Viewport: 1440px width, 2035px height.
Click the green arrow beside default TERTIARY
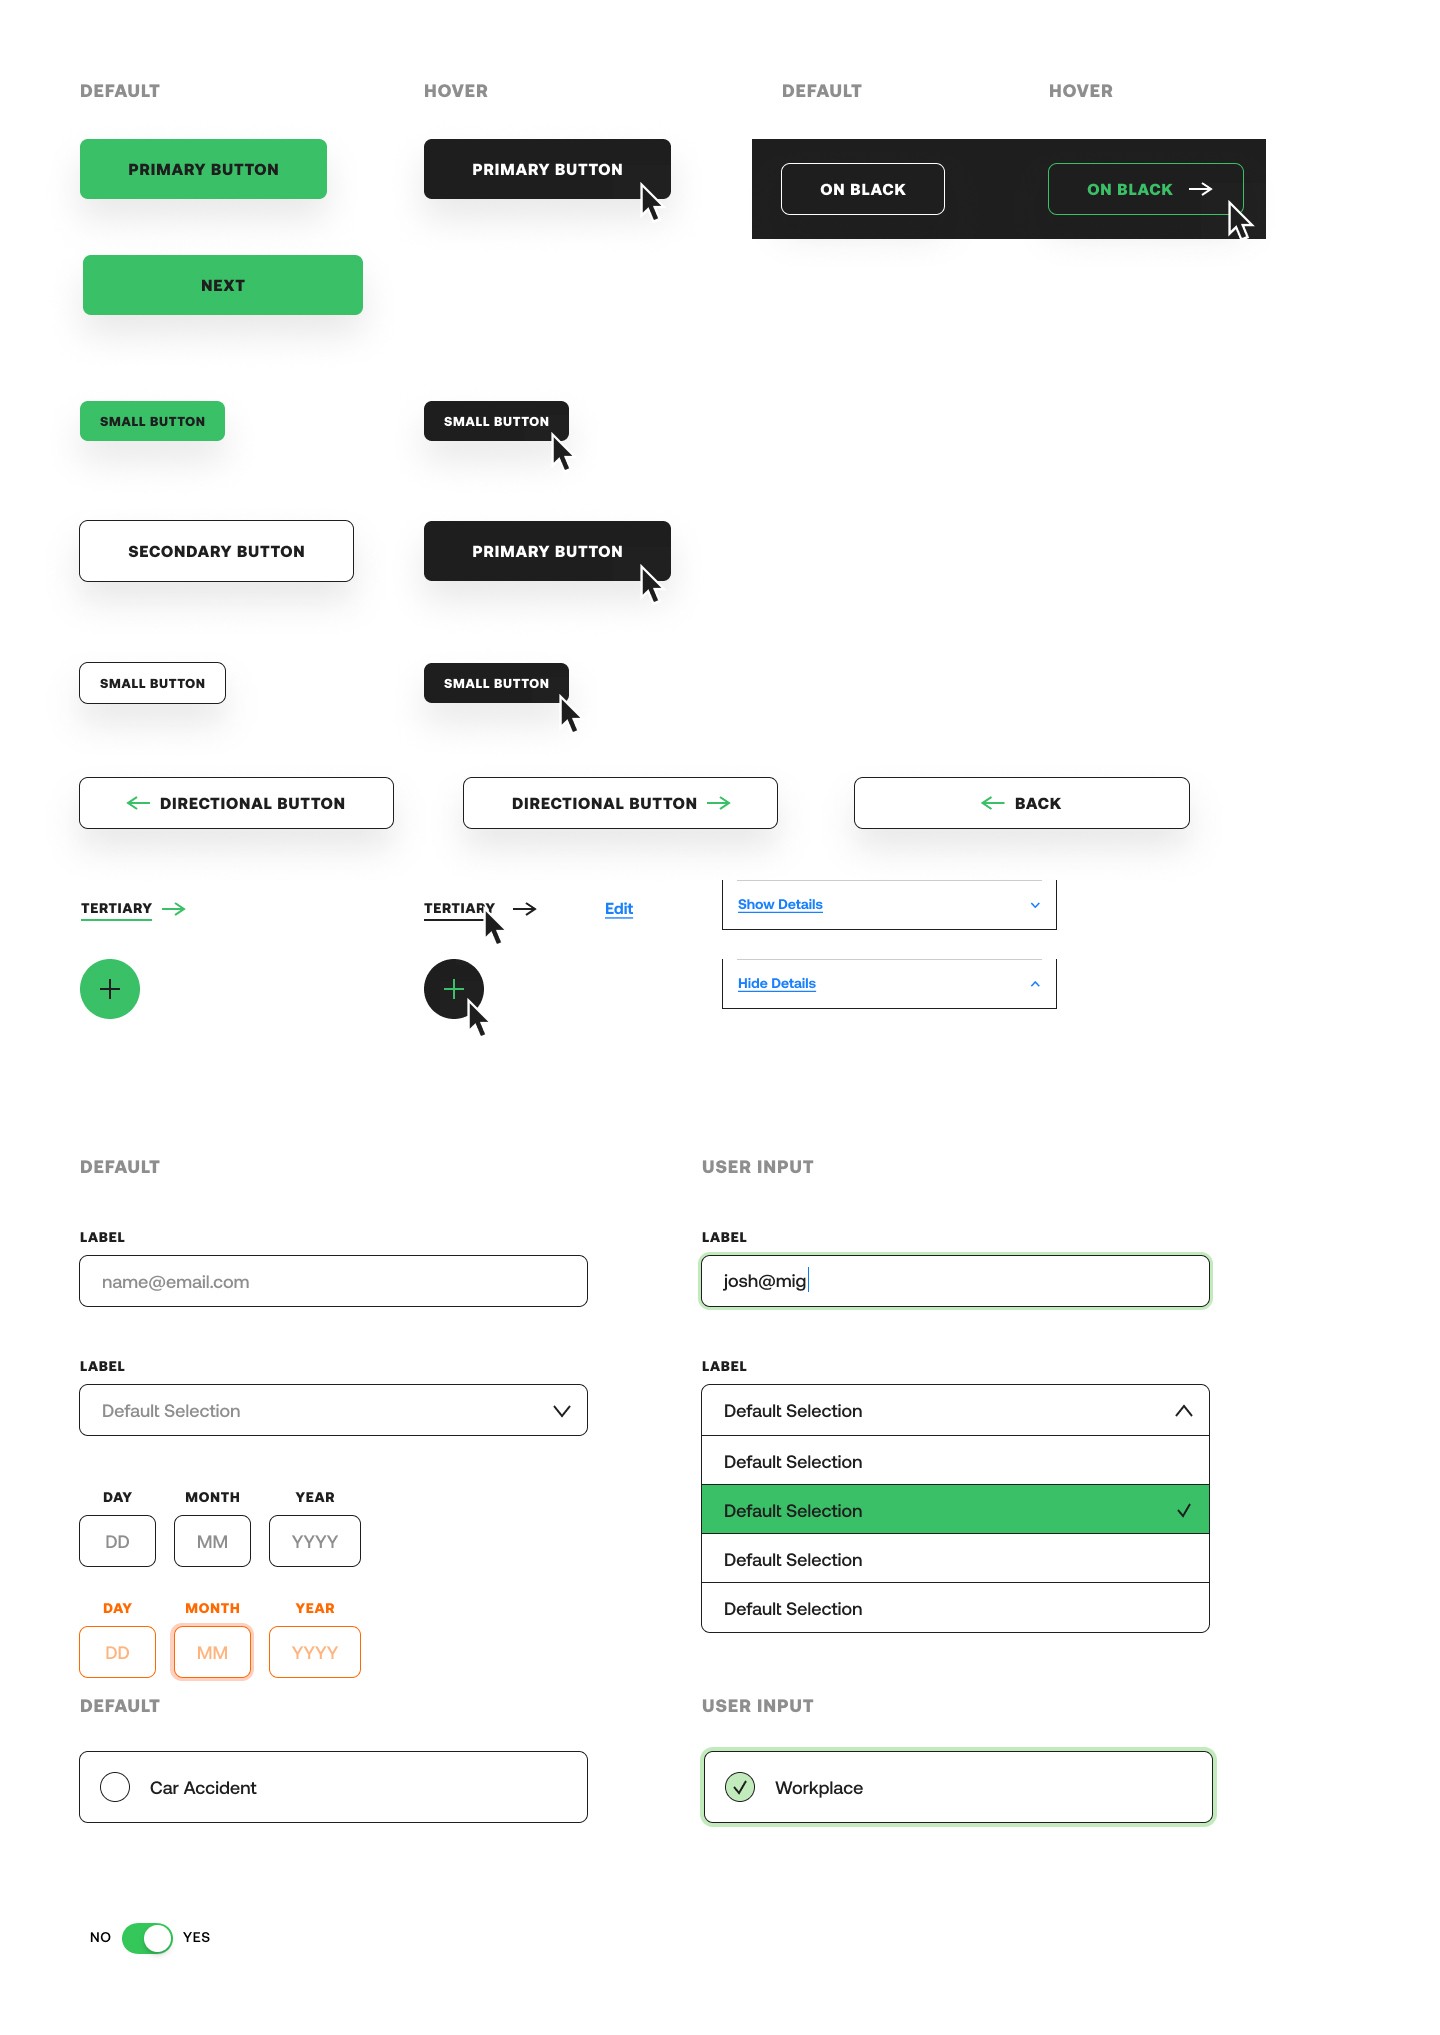[174, 909]
